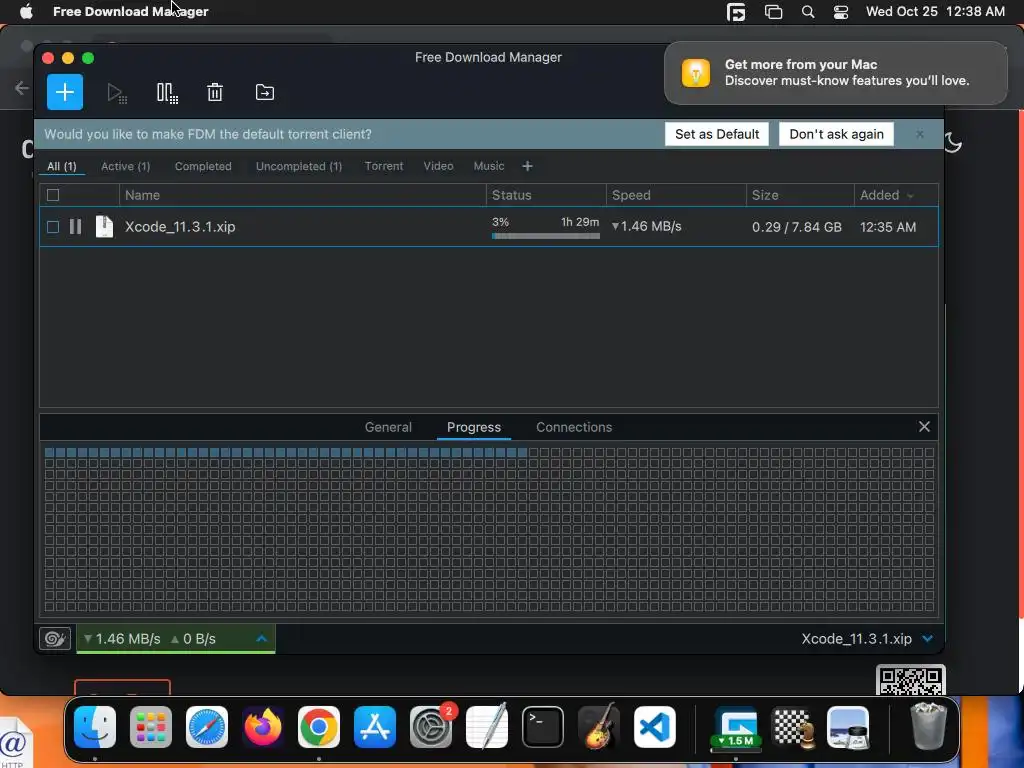The image size is (1024, 768).
Task: Click the blue add download plus button
Action: point(65,92)
